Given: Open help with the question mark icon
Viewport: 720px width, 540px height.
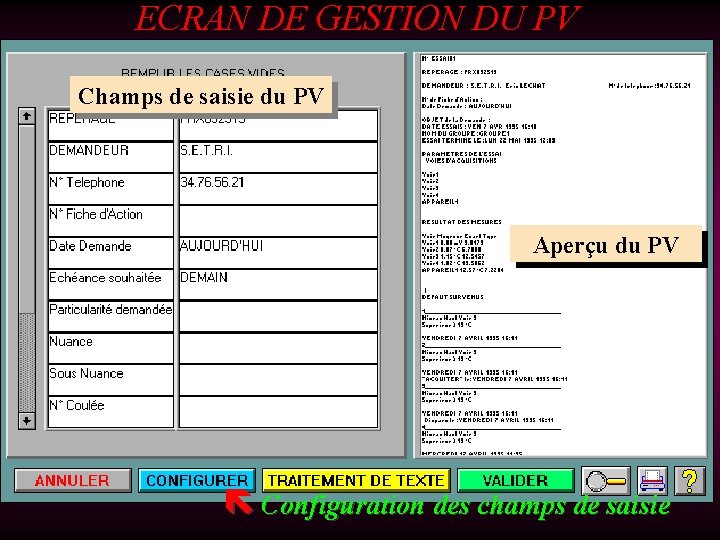Looking at the screenshot, I should (690, 480).
